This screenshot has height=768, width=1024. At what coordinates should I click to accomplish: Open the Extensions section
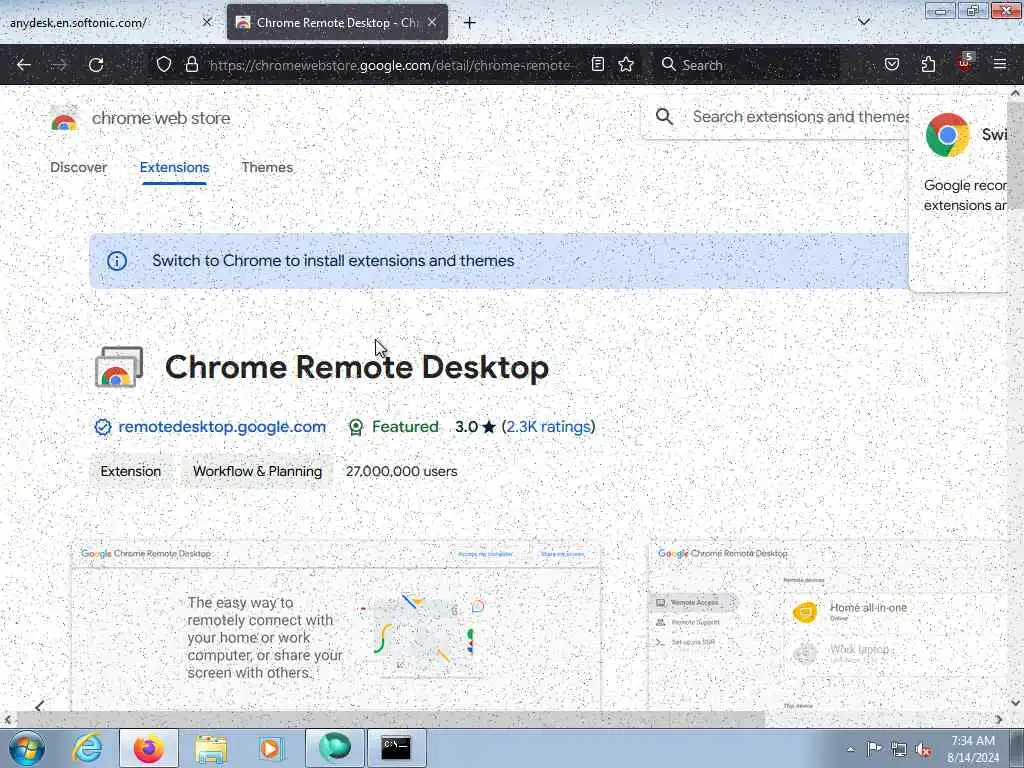[x=174, y=167]
